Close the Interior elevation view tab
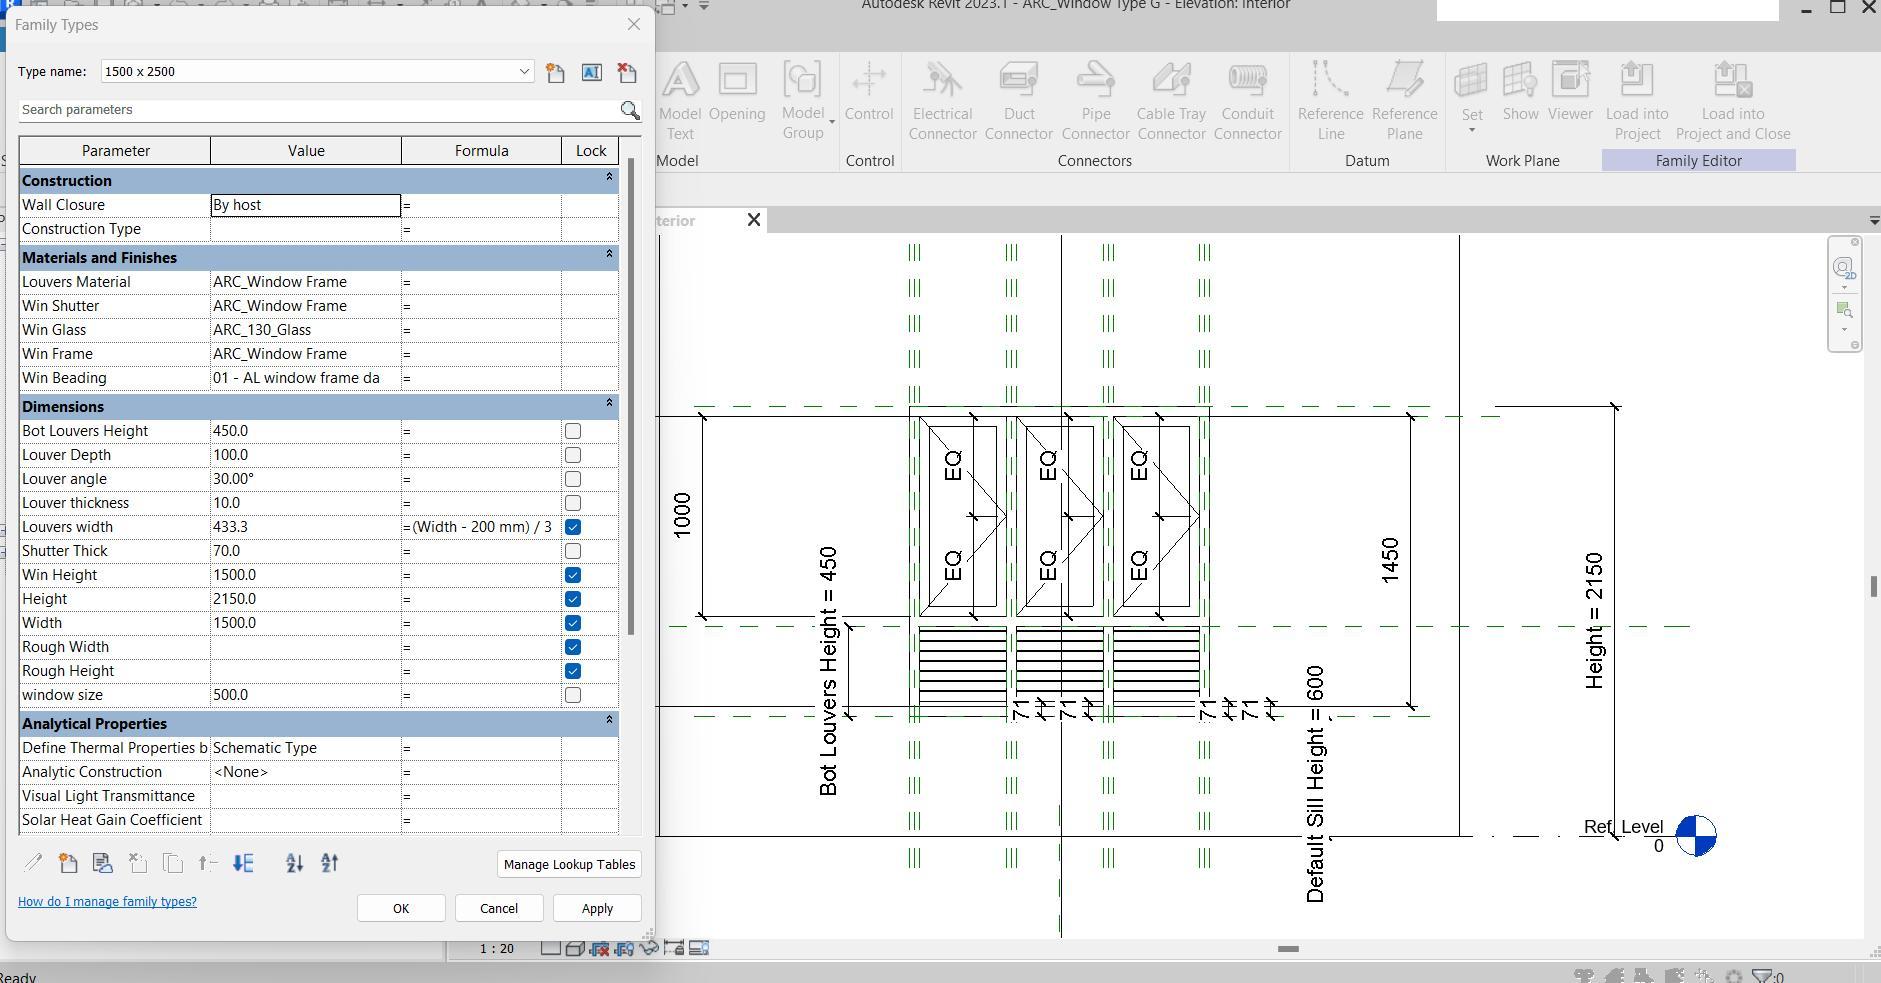1881x983 pixels. pos(754,220)
